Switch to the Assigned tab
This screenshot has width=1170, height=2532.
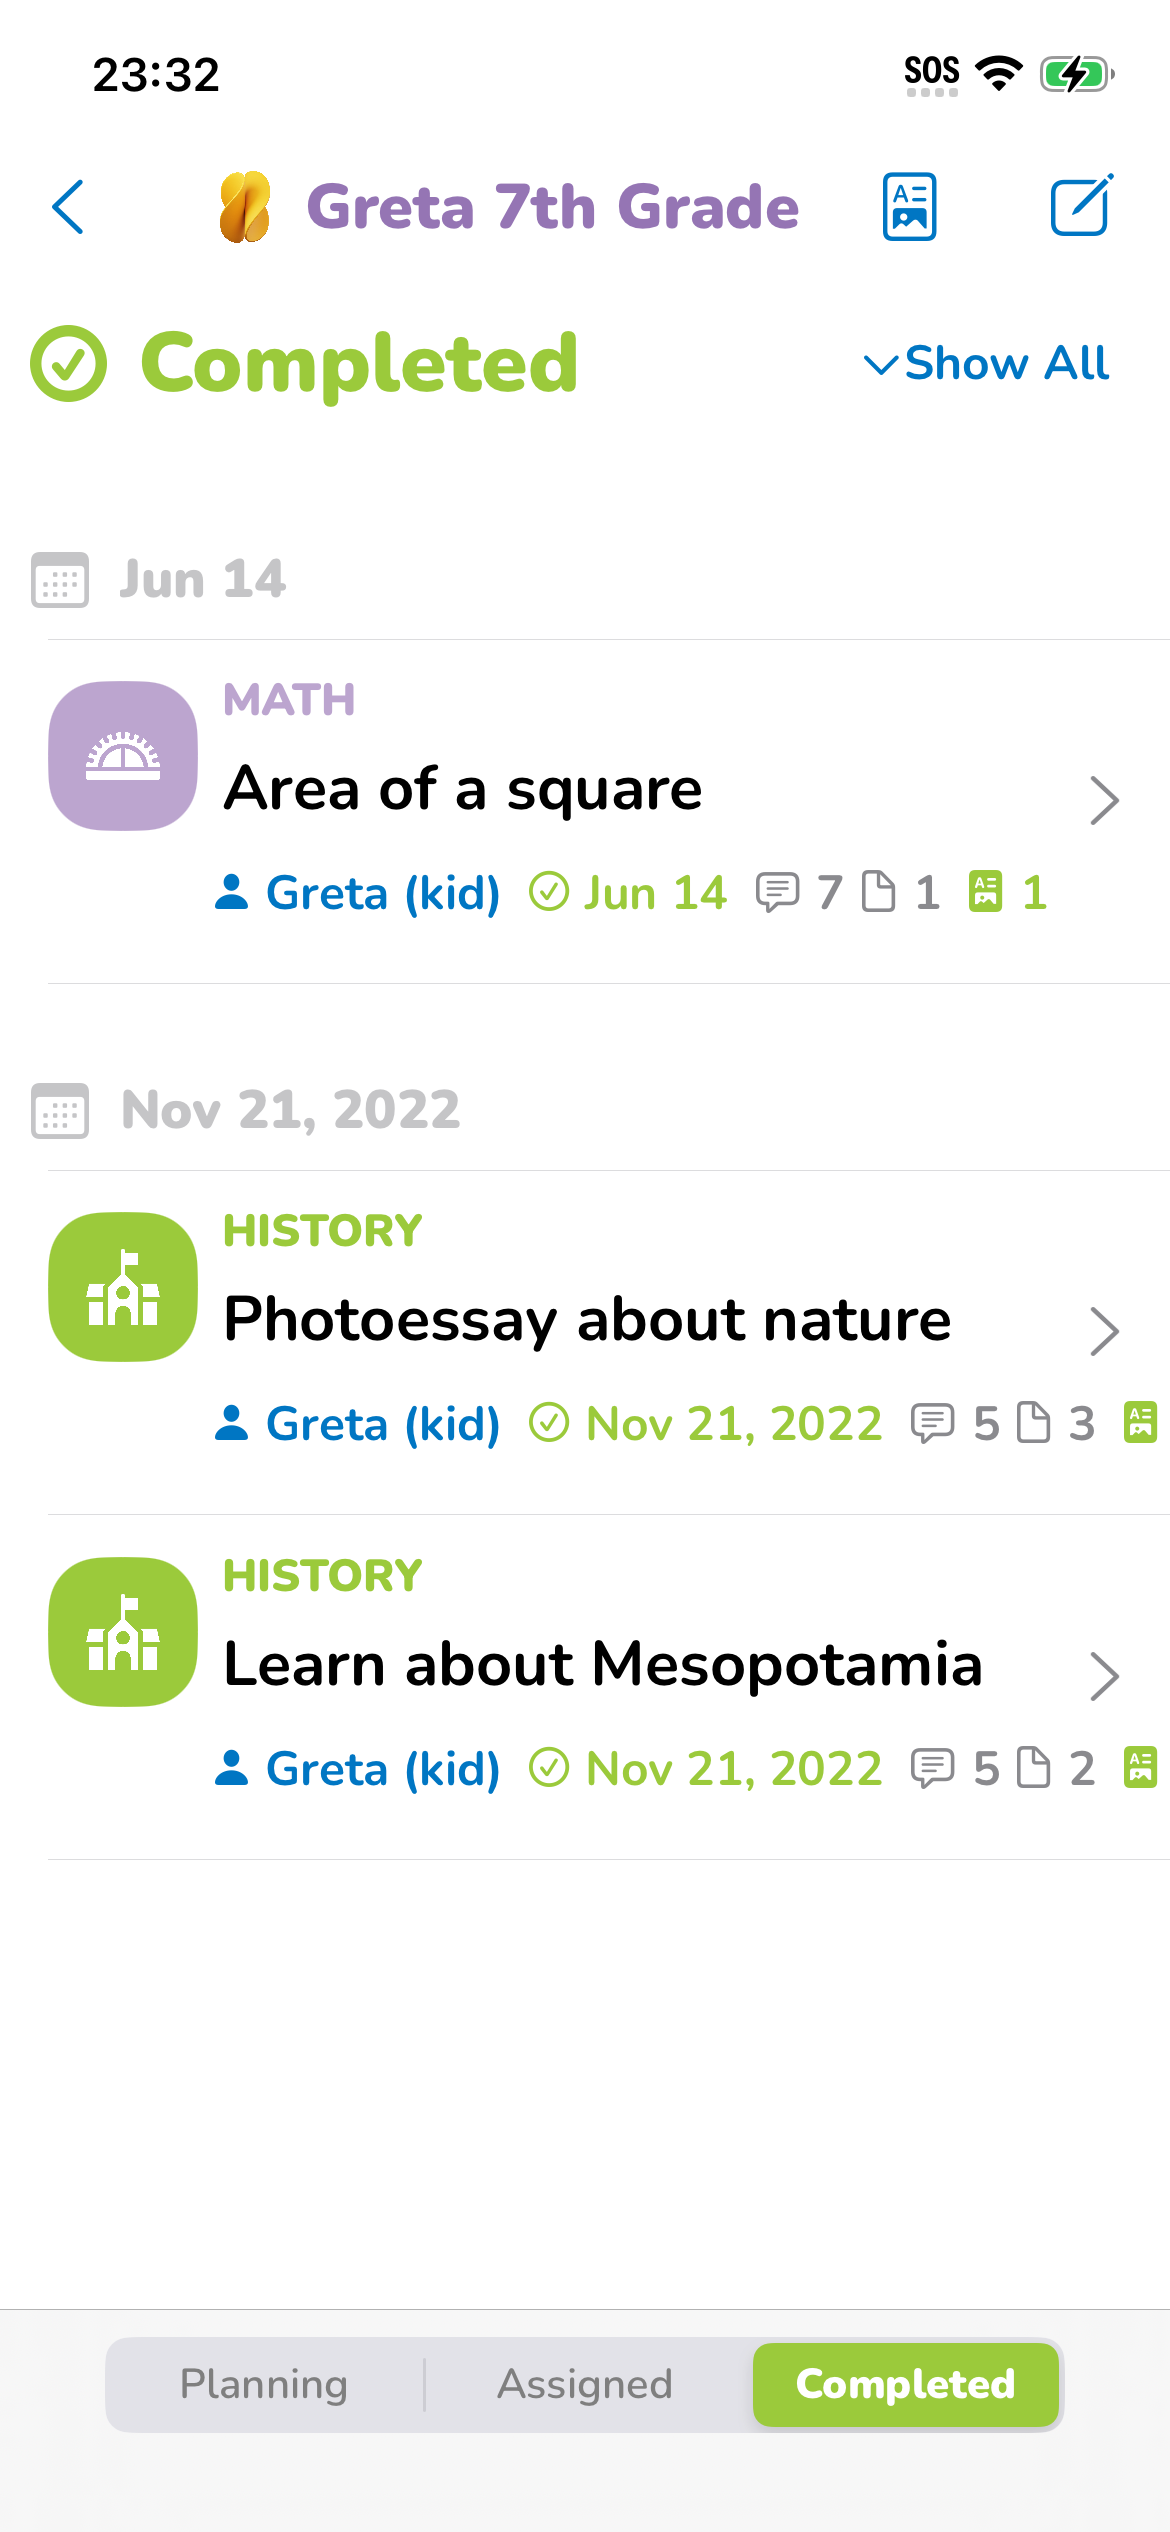tap(585, 2385)
